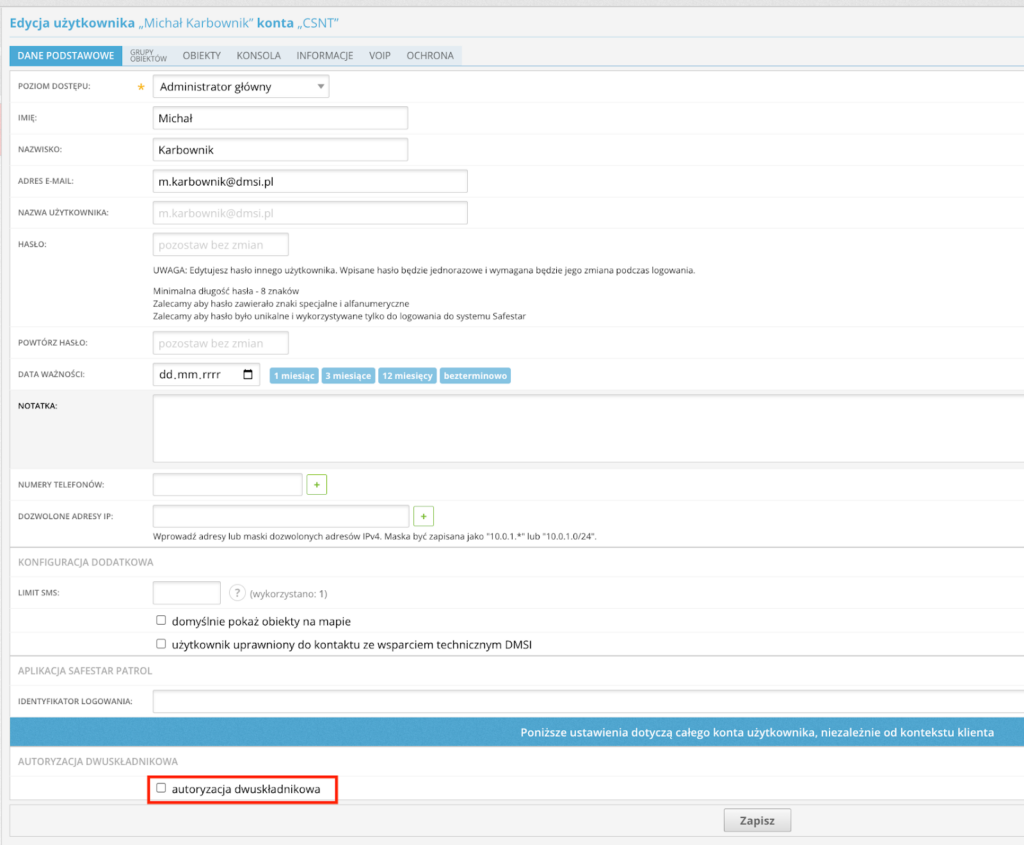1024x845 pixels.
Task: Focus the NOTATKA text area
Action: [588, 428]
